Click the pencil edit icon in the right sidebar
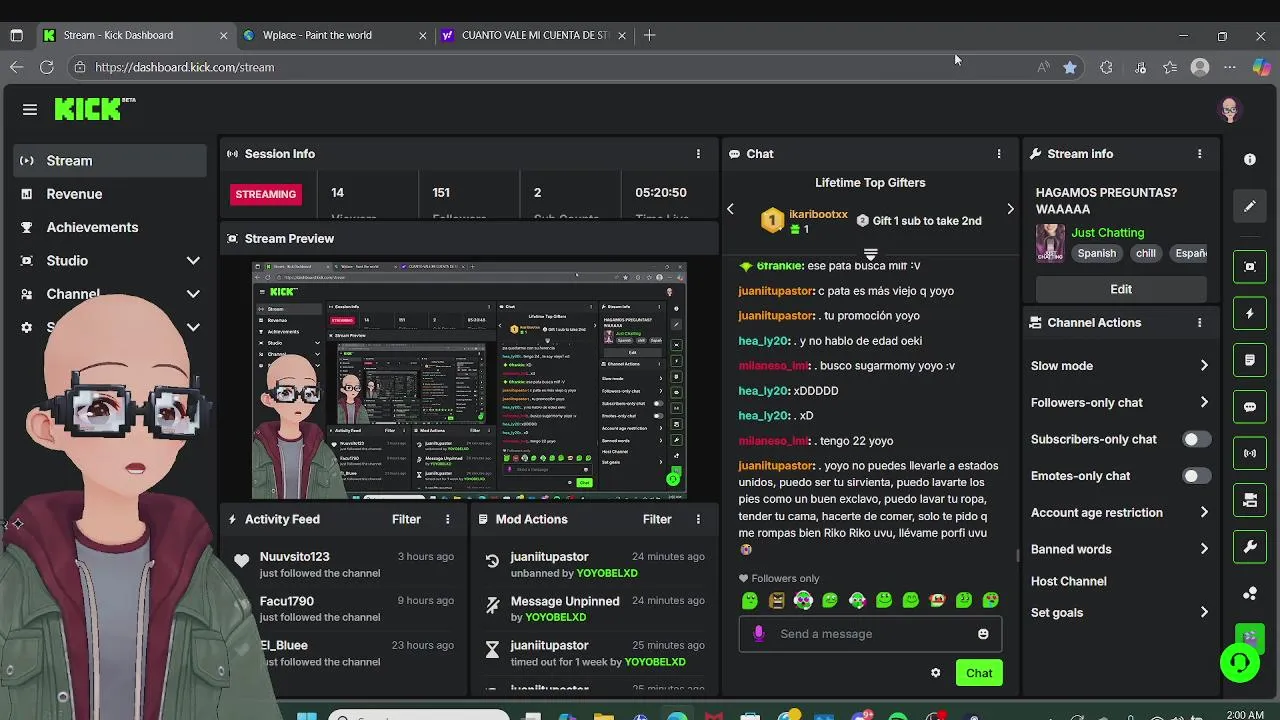Screen dimensions: 1280x720 [x=1250, y=207]
